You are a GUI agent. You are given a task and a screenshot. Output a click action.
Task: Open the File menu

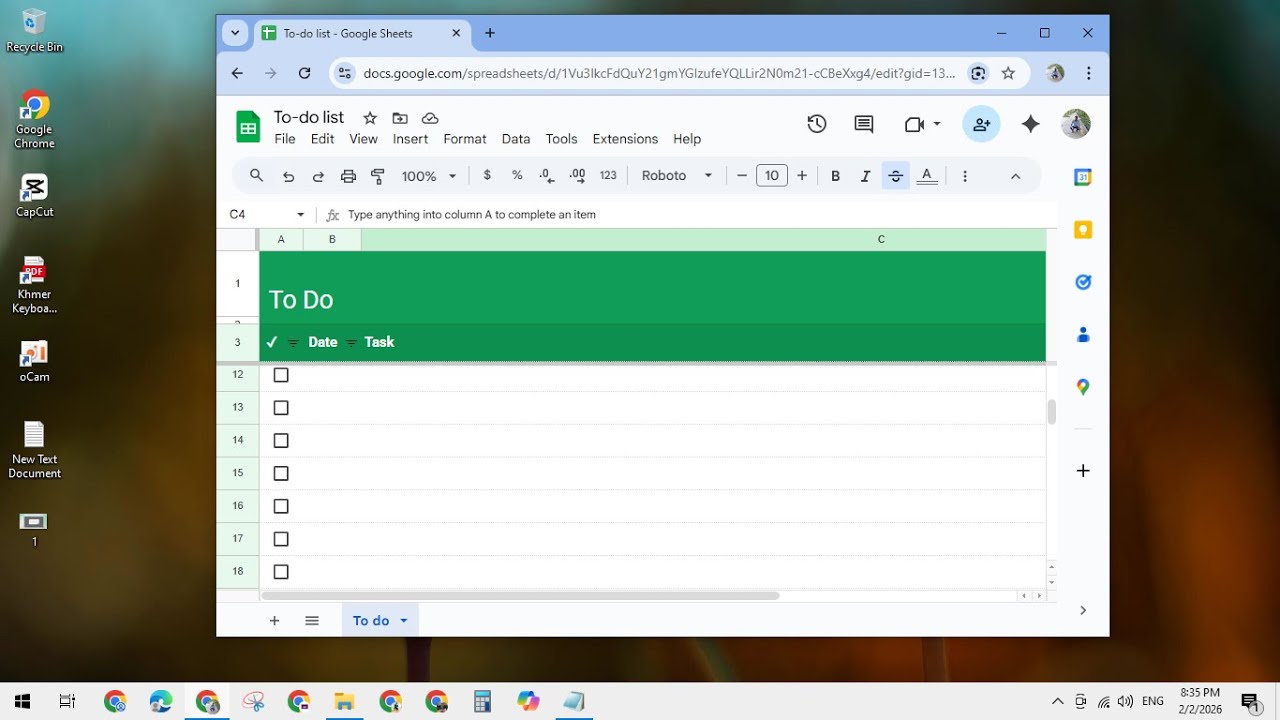tap(285, 139)
